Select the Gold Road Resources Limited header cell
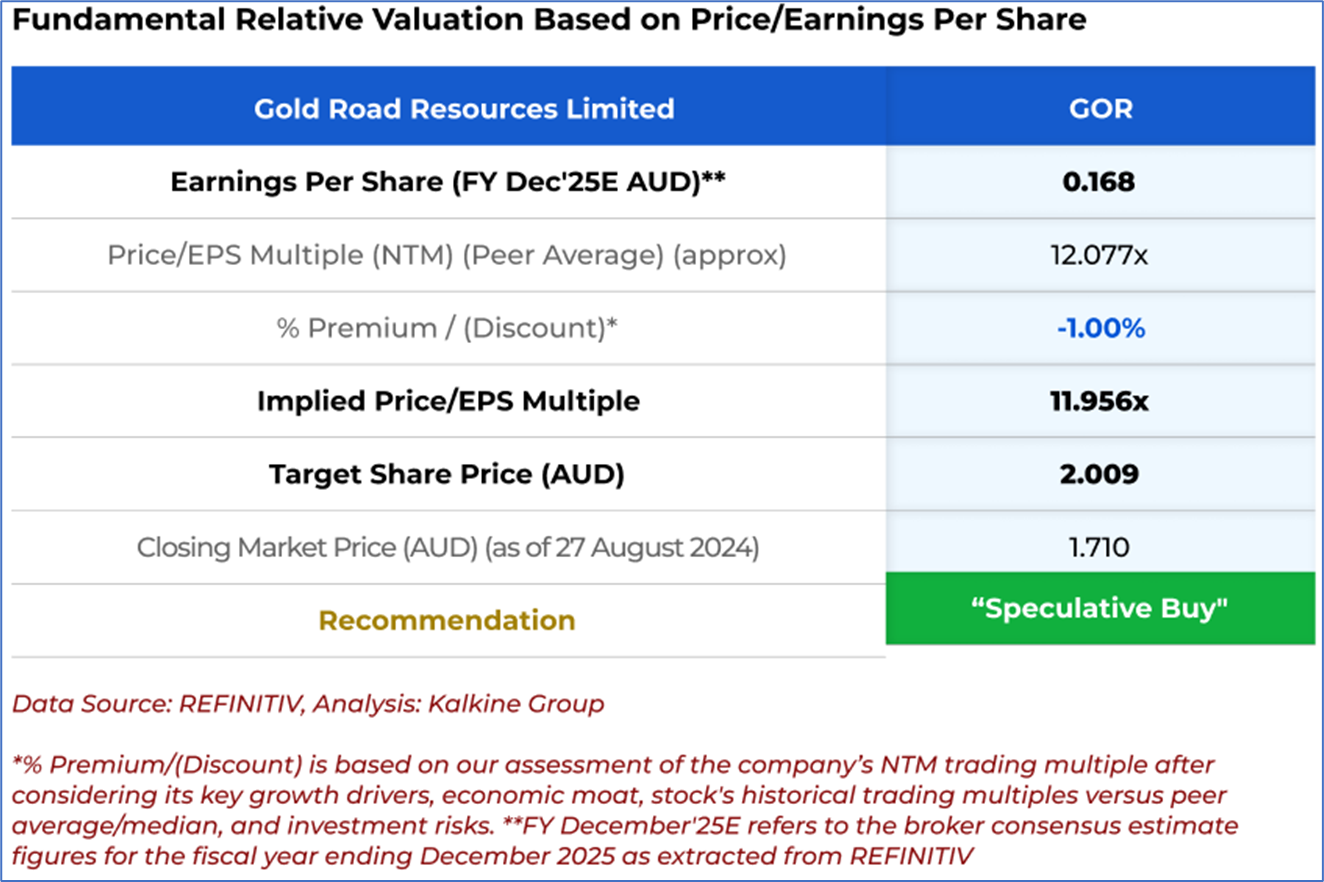Viewport: 1324px width, 882px height. (x=464, y=108)
